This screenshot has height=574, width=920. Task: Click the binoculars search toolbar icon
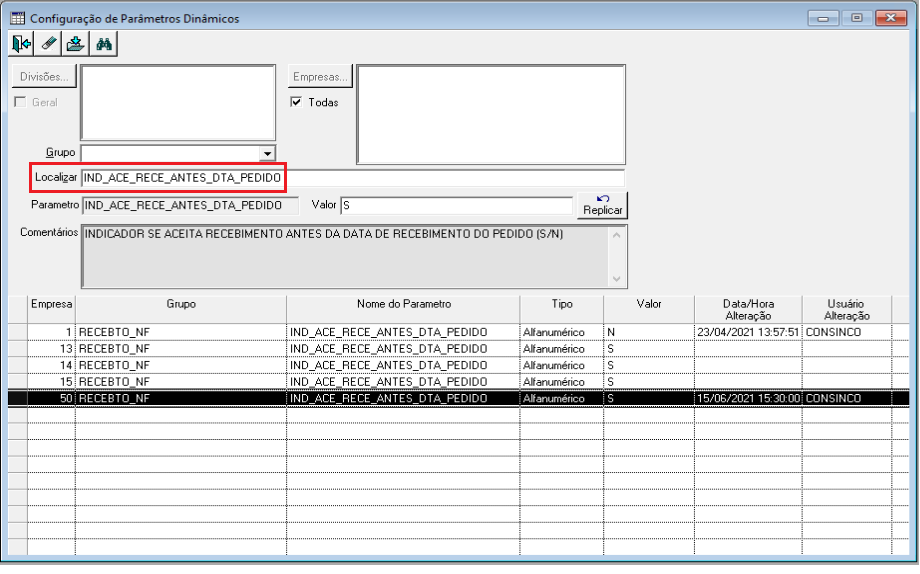point(104,44)
